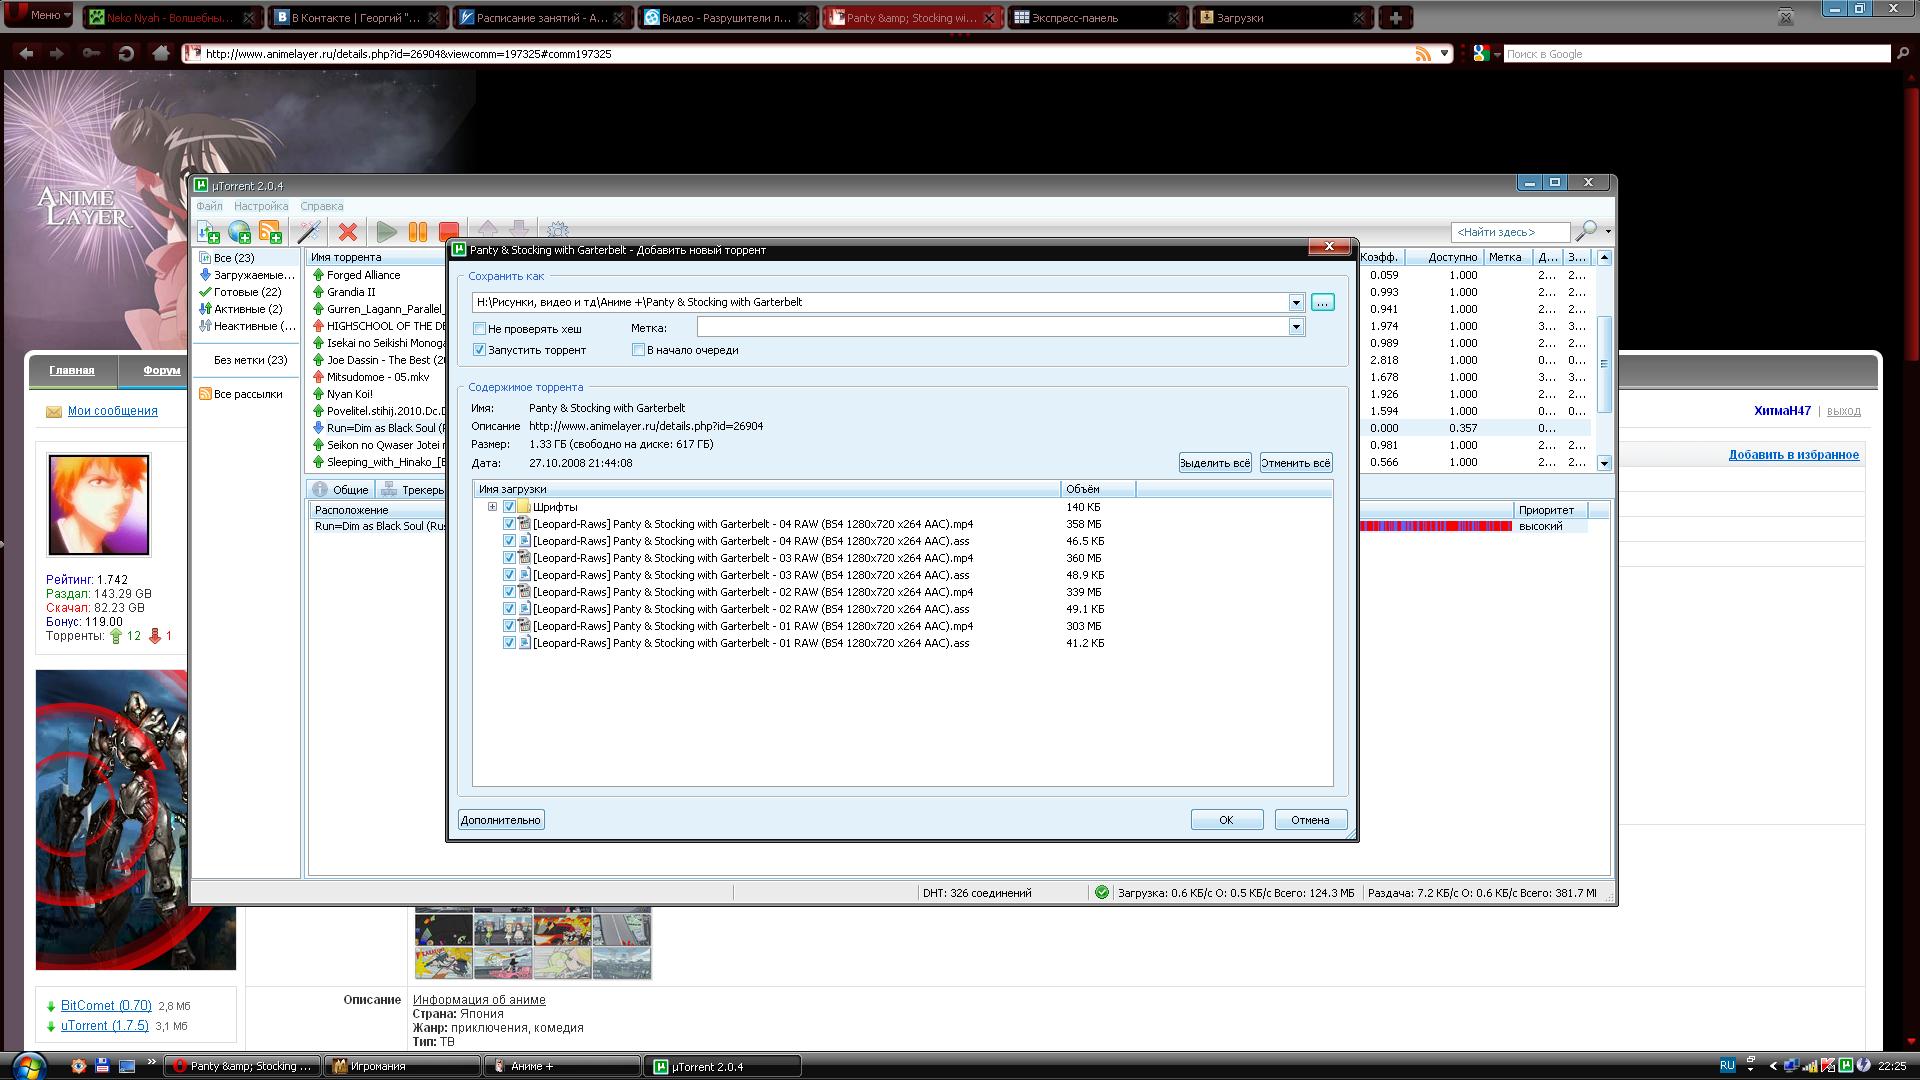This screenshot has height=1080, width=1920.
Task: Check 'В начало очереди' checkbox
Action: (x=638, y=350)
